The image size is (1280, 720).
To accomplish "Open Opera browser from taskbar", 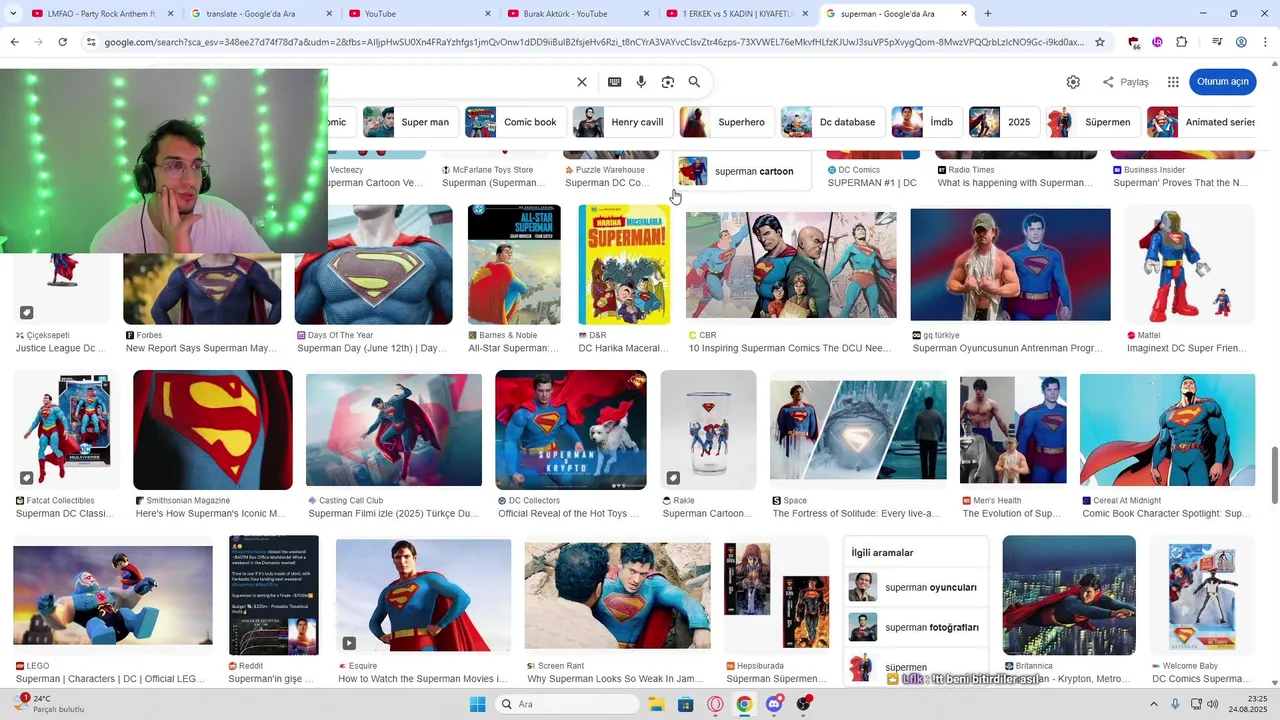I will 715,704.
